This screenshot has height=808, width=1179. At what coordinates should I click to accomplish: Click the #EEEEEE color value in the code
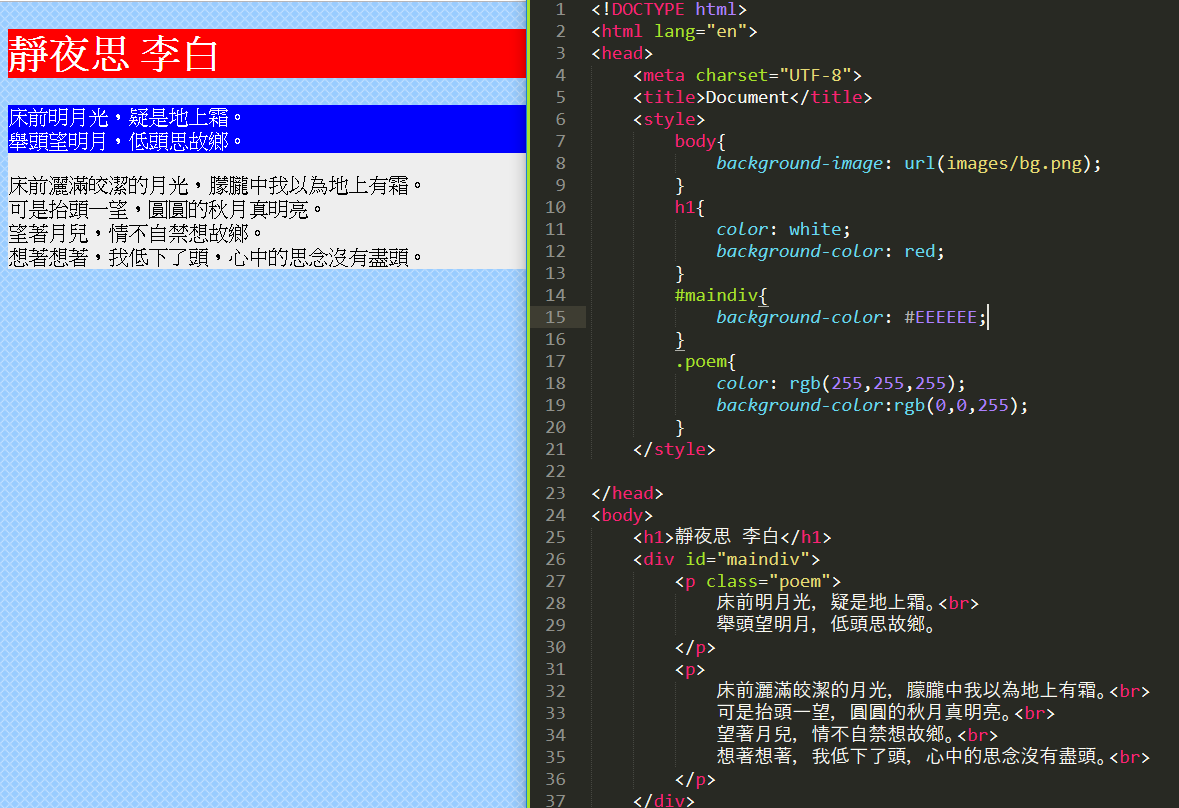940,317
